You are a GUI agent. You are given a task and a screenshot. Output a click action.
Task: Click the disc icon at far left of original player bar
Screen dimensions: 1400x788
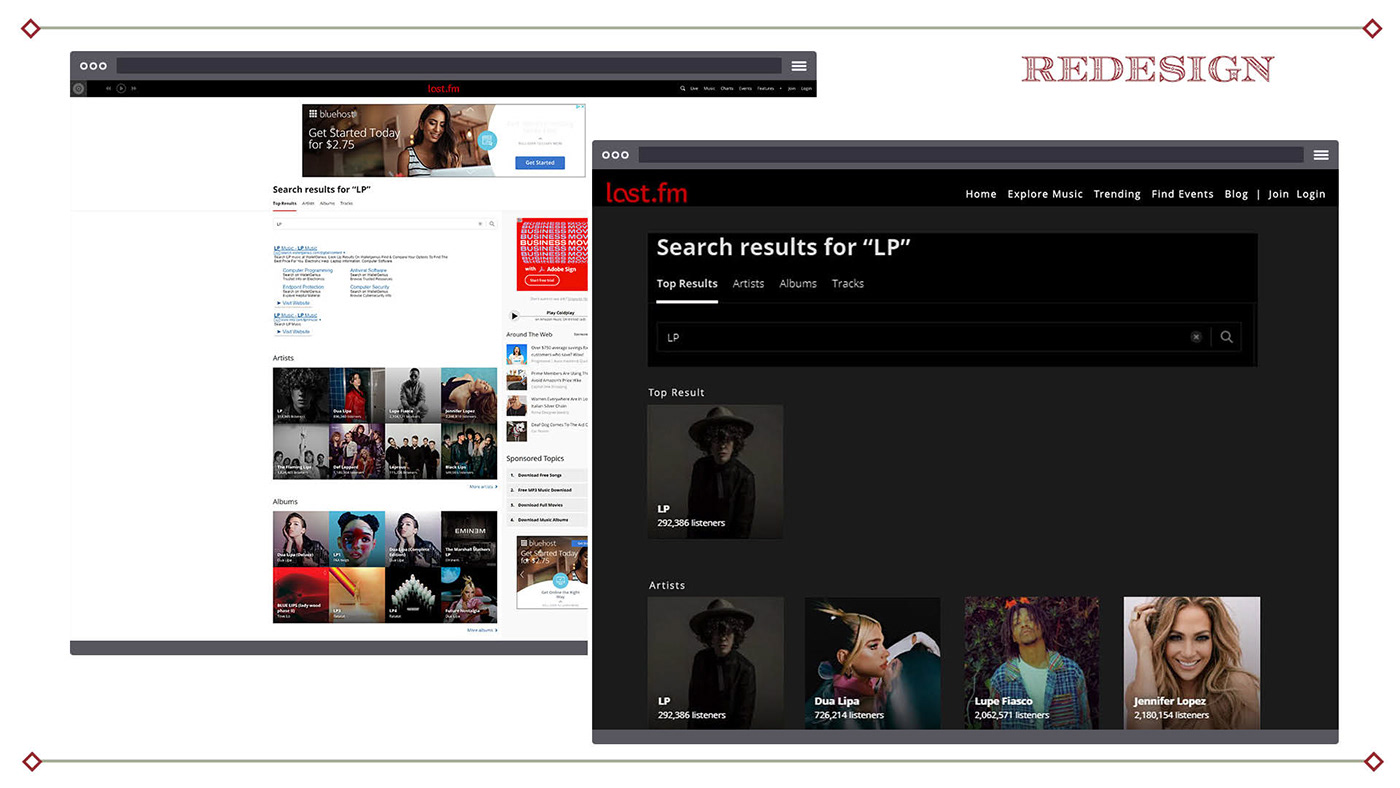coord(78,88)
